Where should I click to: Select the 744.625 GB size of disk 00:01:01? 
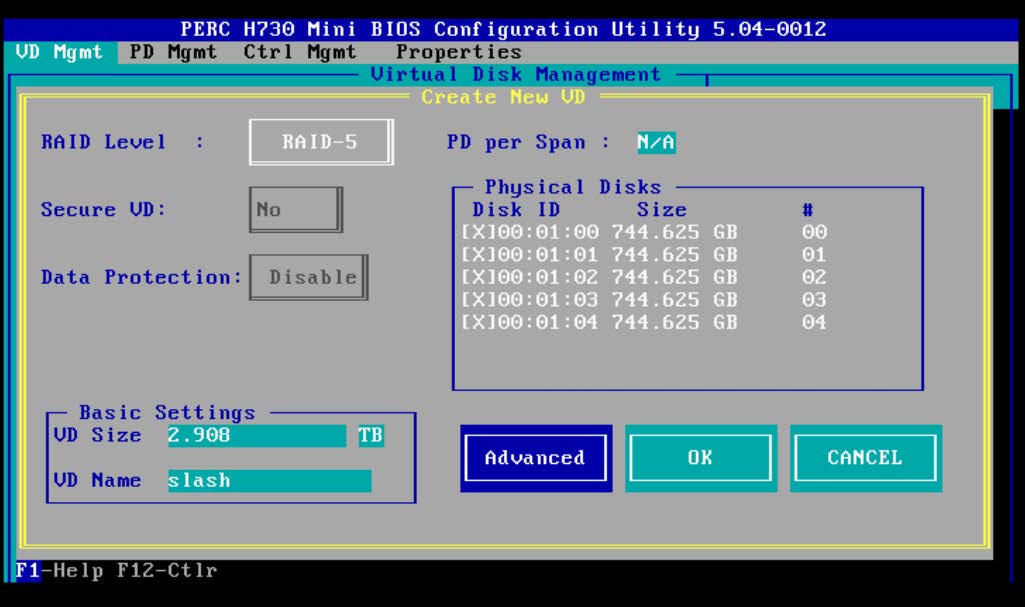tap(675, 255)
